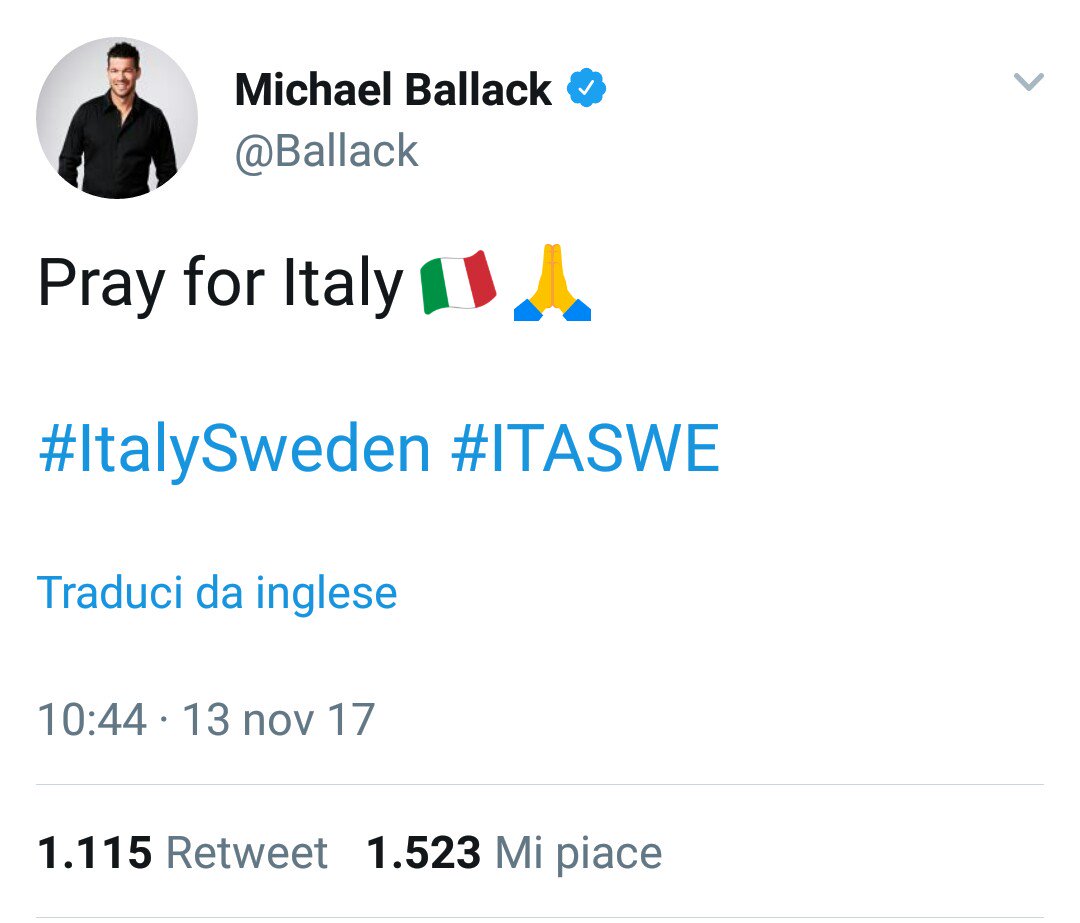The height and width of the screenshot is (923, 1080).
Task: Click the praying hands emoji
Action: (552, 285)
